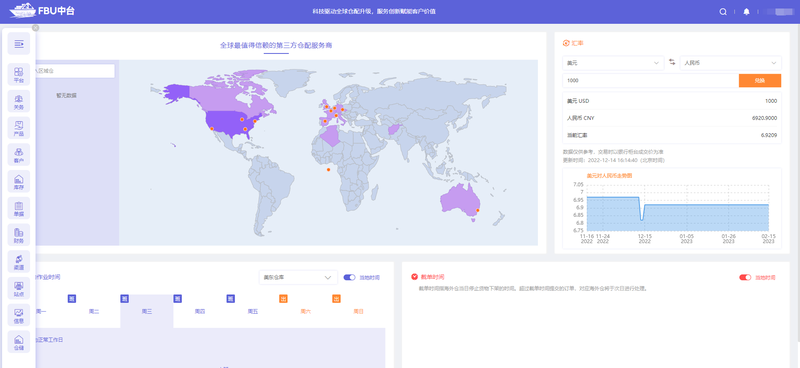Click the update time 2022-12-14 text
Image resolution: width=800 pixels, height=368 pixels.
pyautogui.click(x=614, y=160)
